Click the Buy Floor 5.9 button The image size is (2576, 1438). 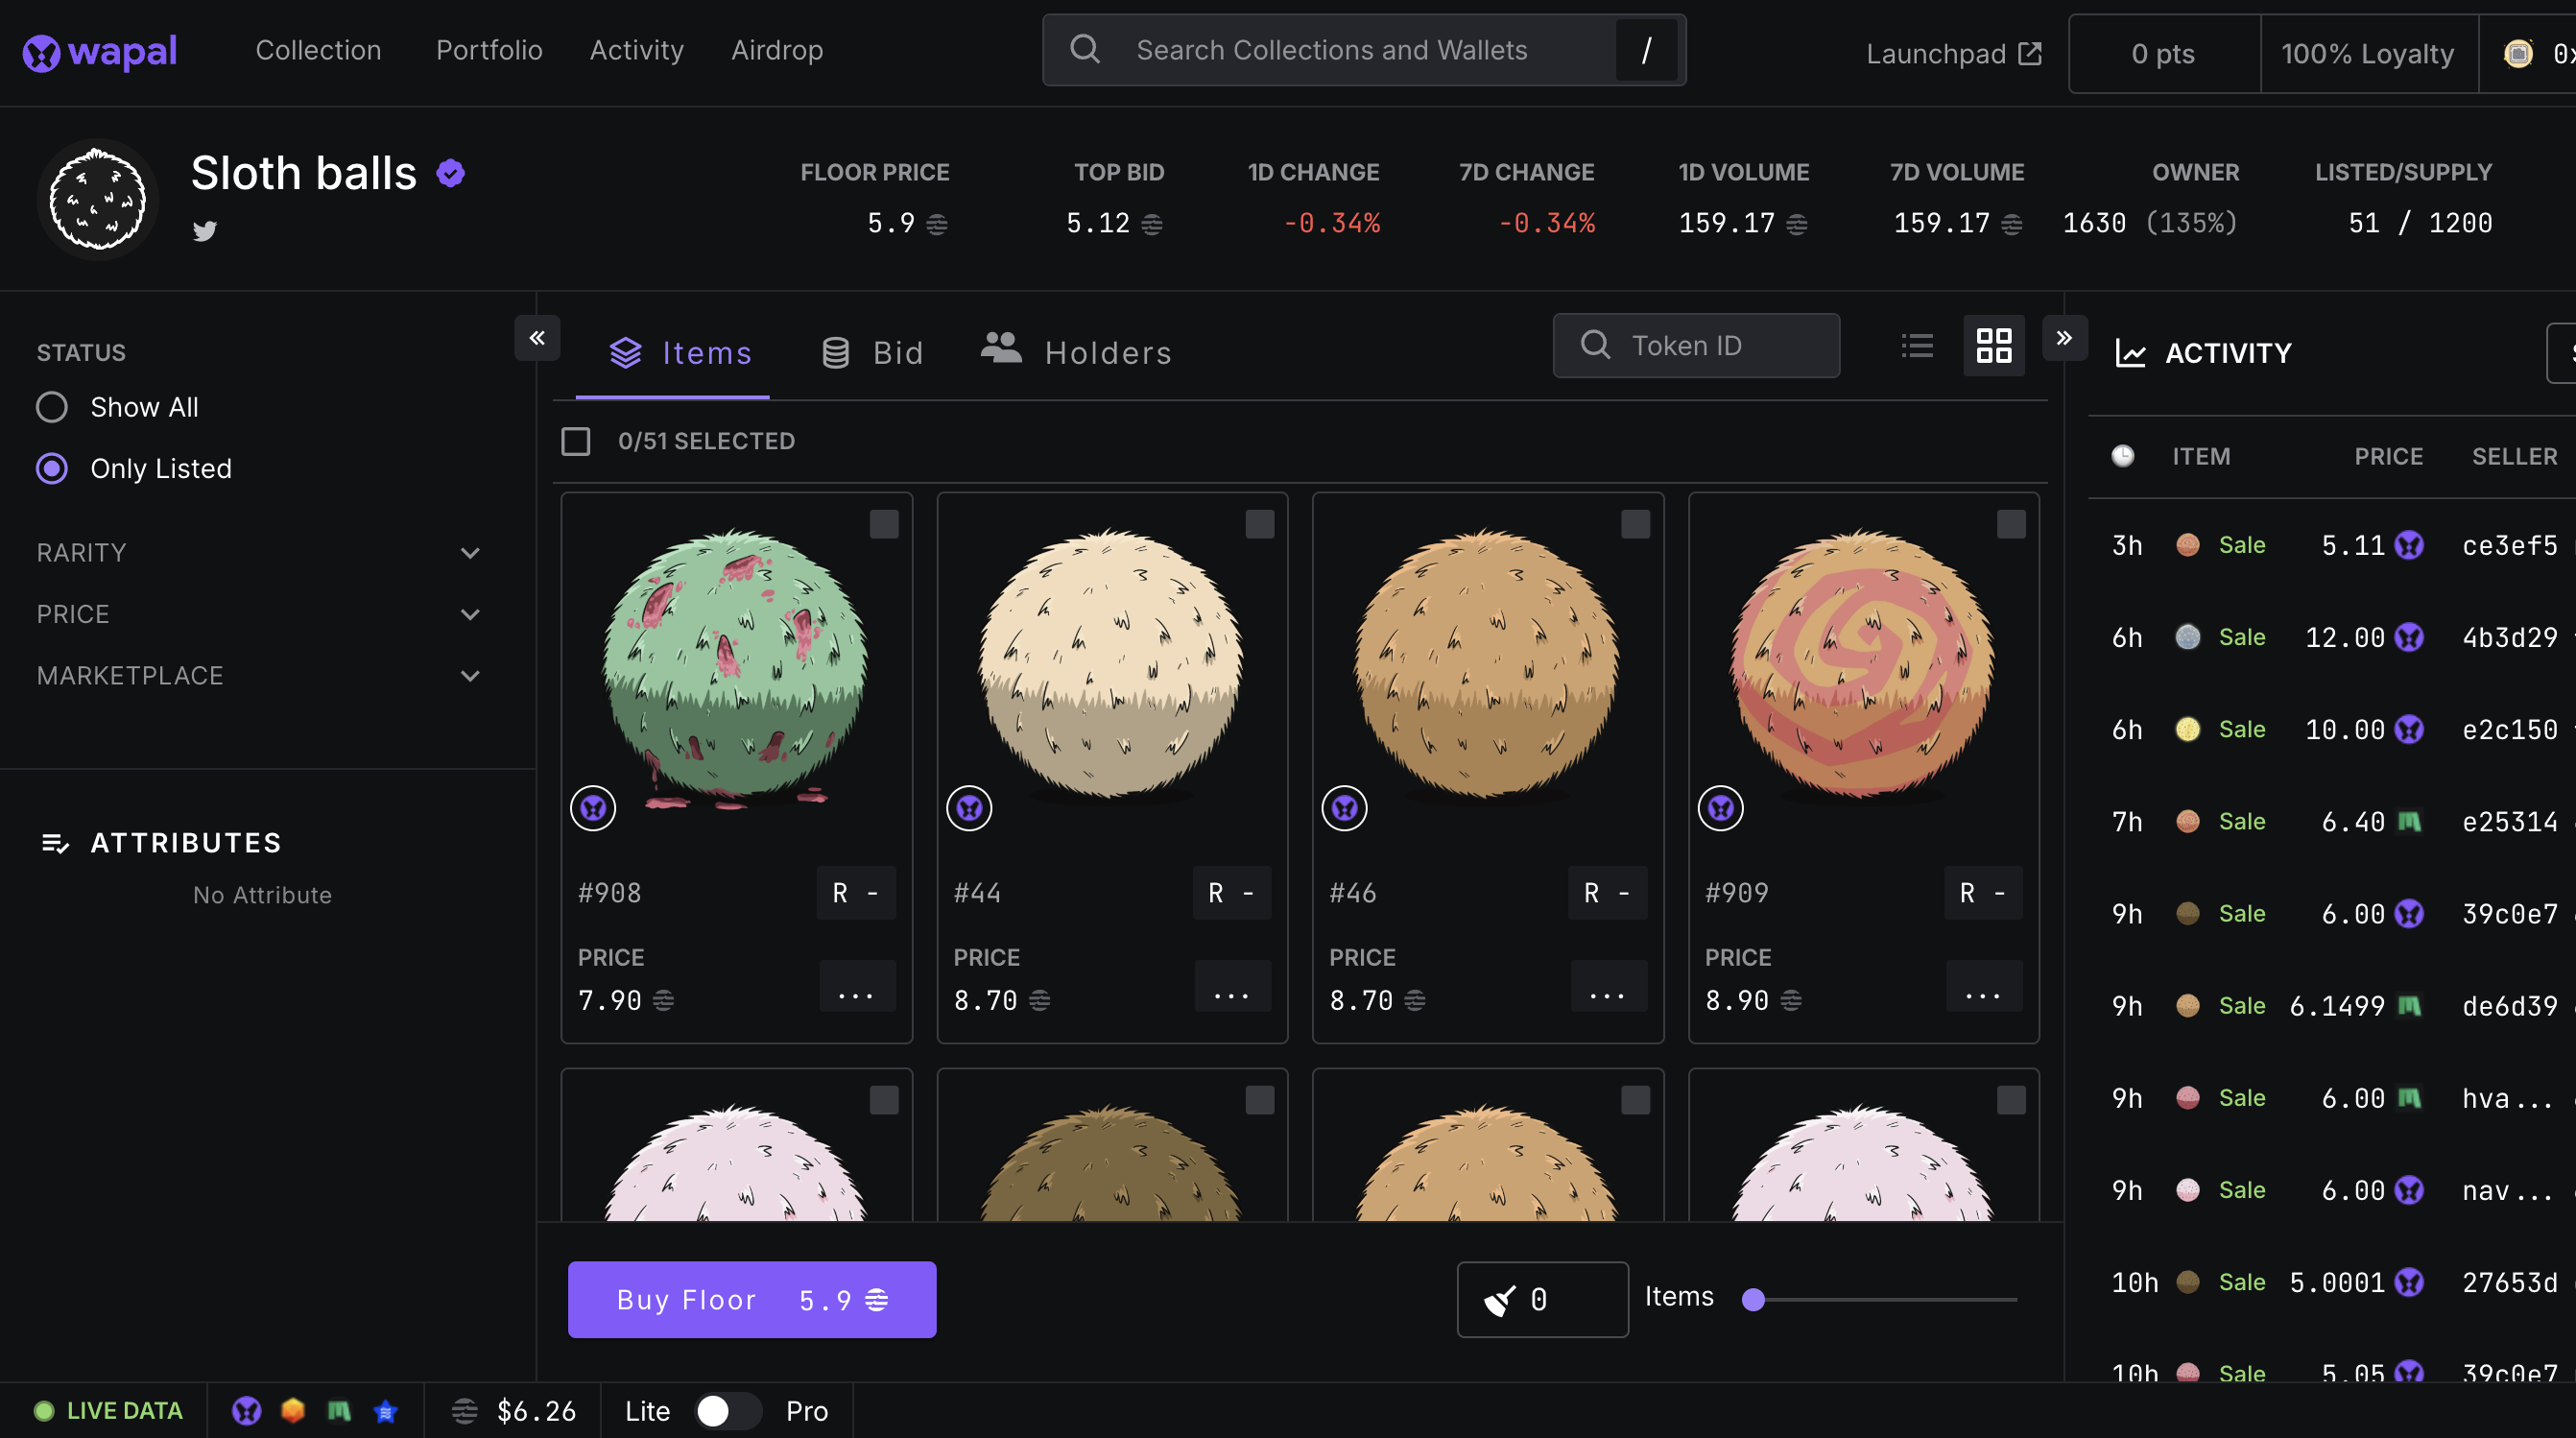(751, 1300)
